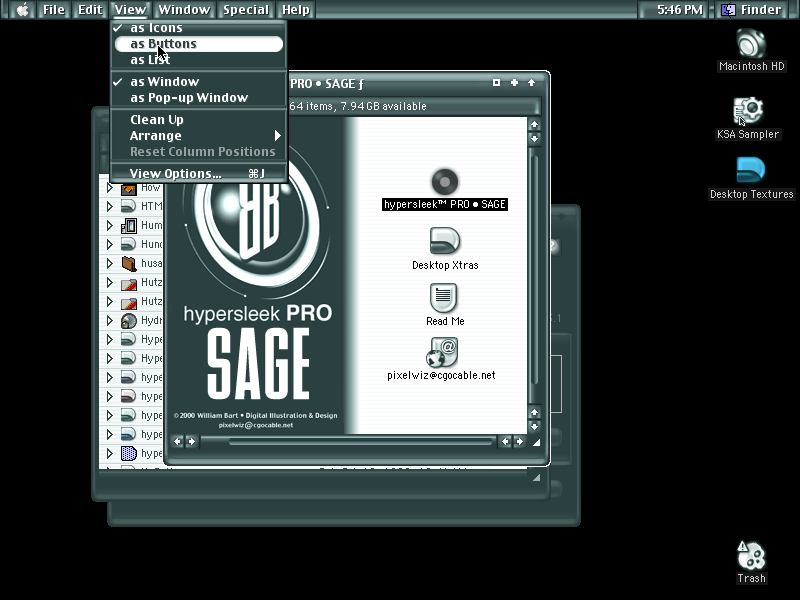Expand the Arrange submenu
Viewport: 800px width, 600px height.
click(x=199, y=136)
